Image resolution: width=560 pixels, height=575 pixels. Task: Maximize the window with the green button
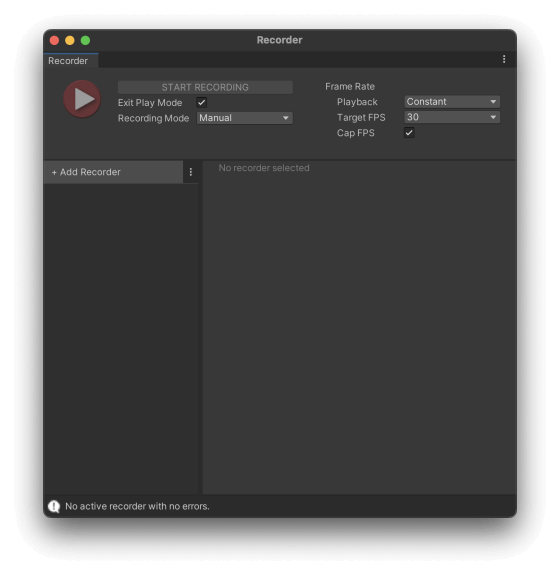click(x=85, y=40)
